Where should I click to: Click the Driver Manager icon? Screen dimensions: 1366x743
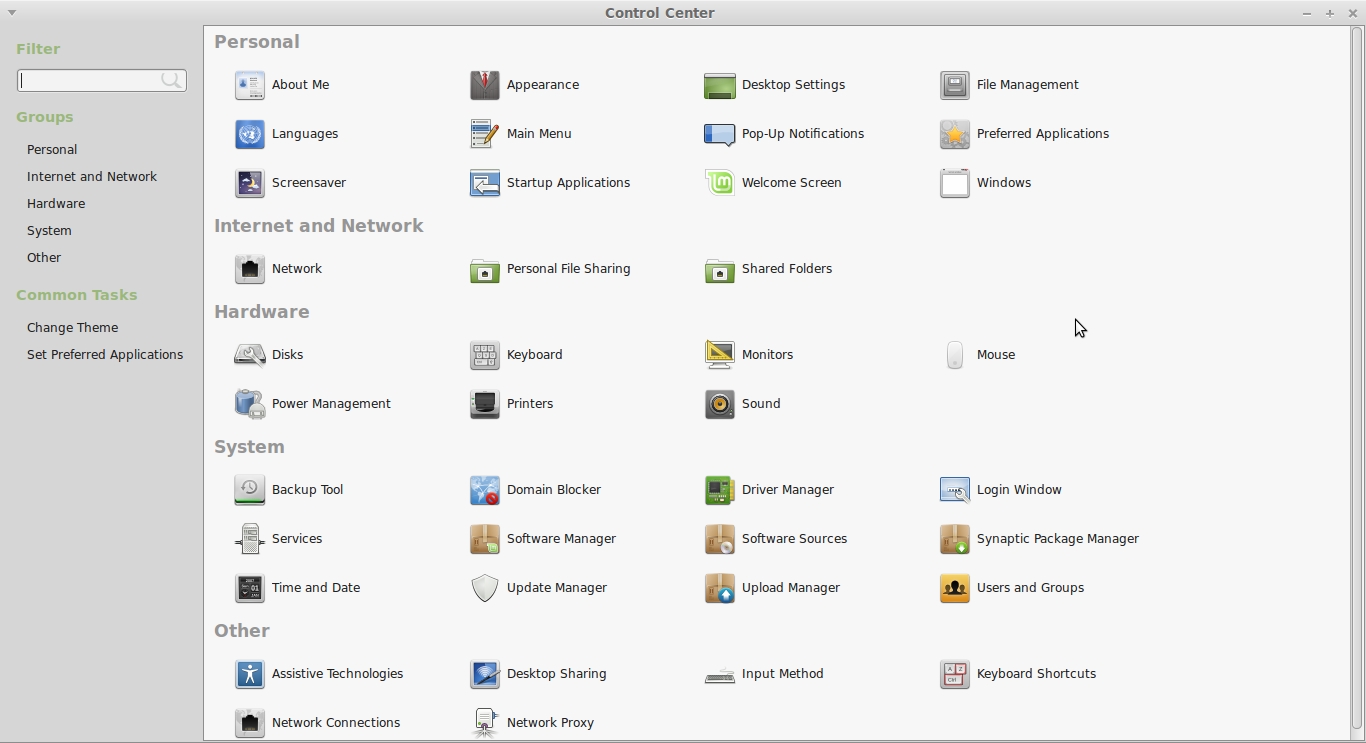(719, 490)
